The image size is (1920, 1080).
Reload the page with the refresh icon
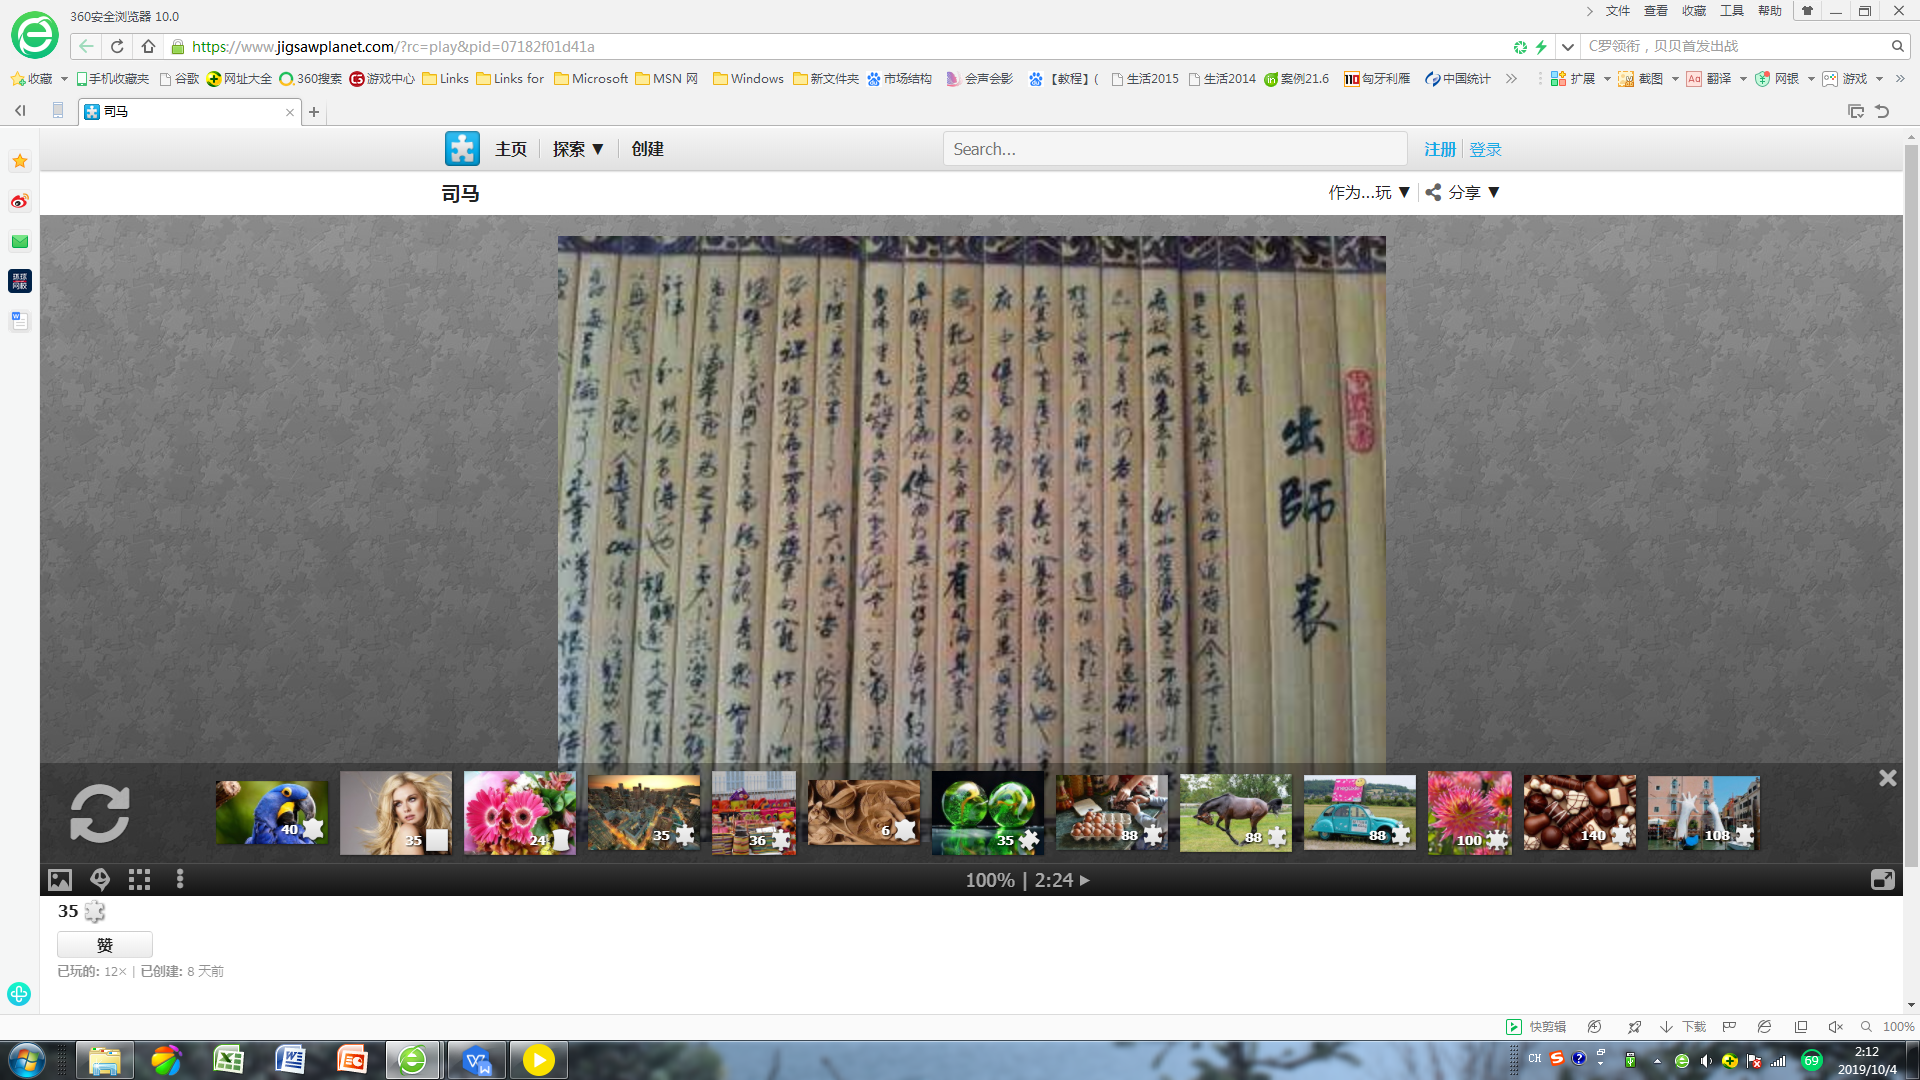point(117,46)
